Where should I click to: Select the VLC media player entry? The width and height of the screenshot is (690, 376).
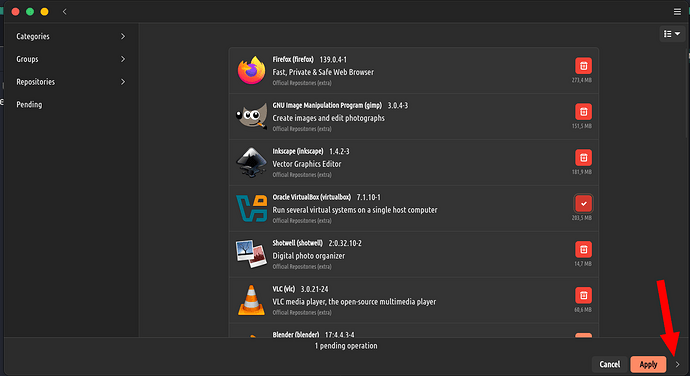point(414,300)
